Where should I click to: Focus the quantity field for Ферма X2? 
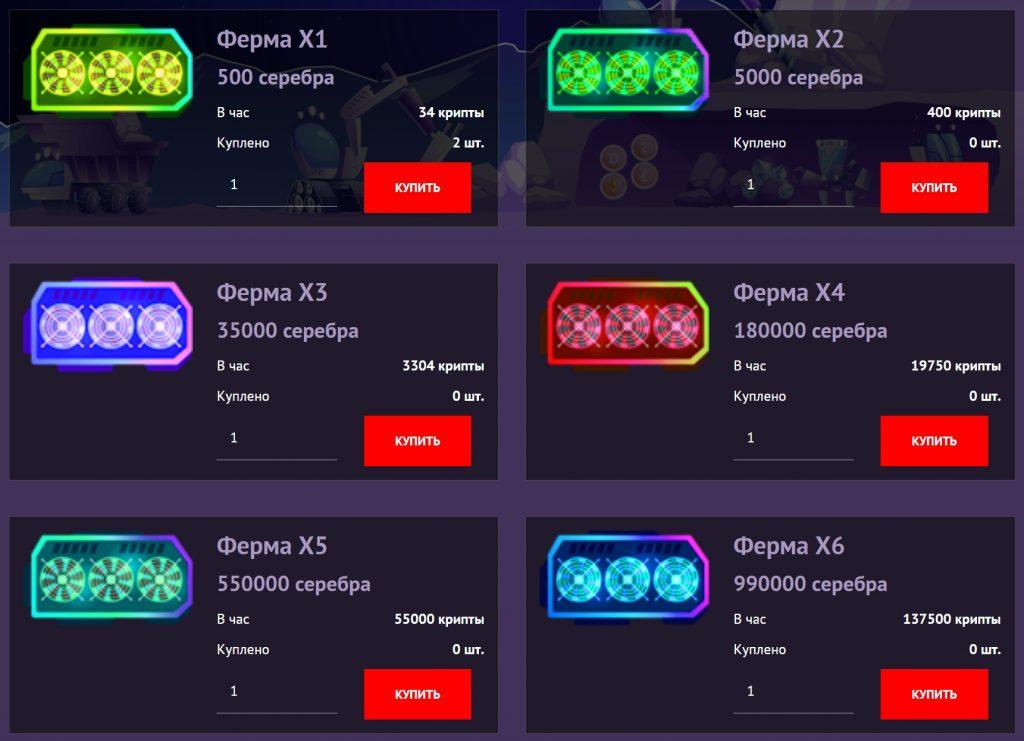click(x=793, y=186)
